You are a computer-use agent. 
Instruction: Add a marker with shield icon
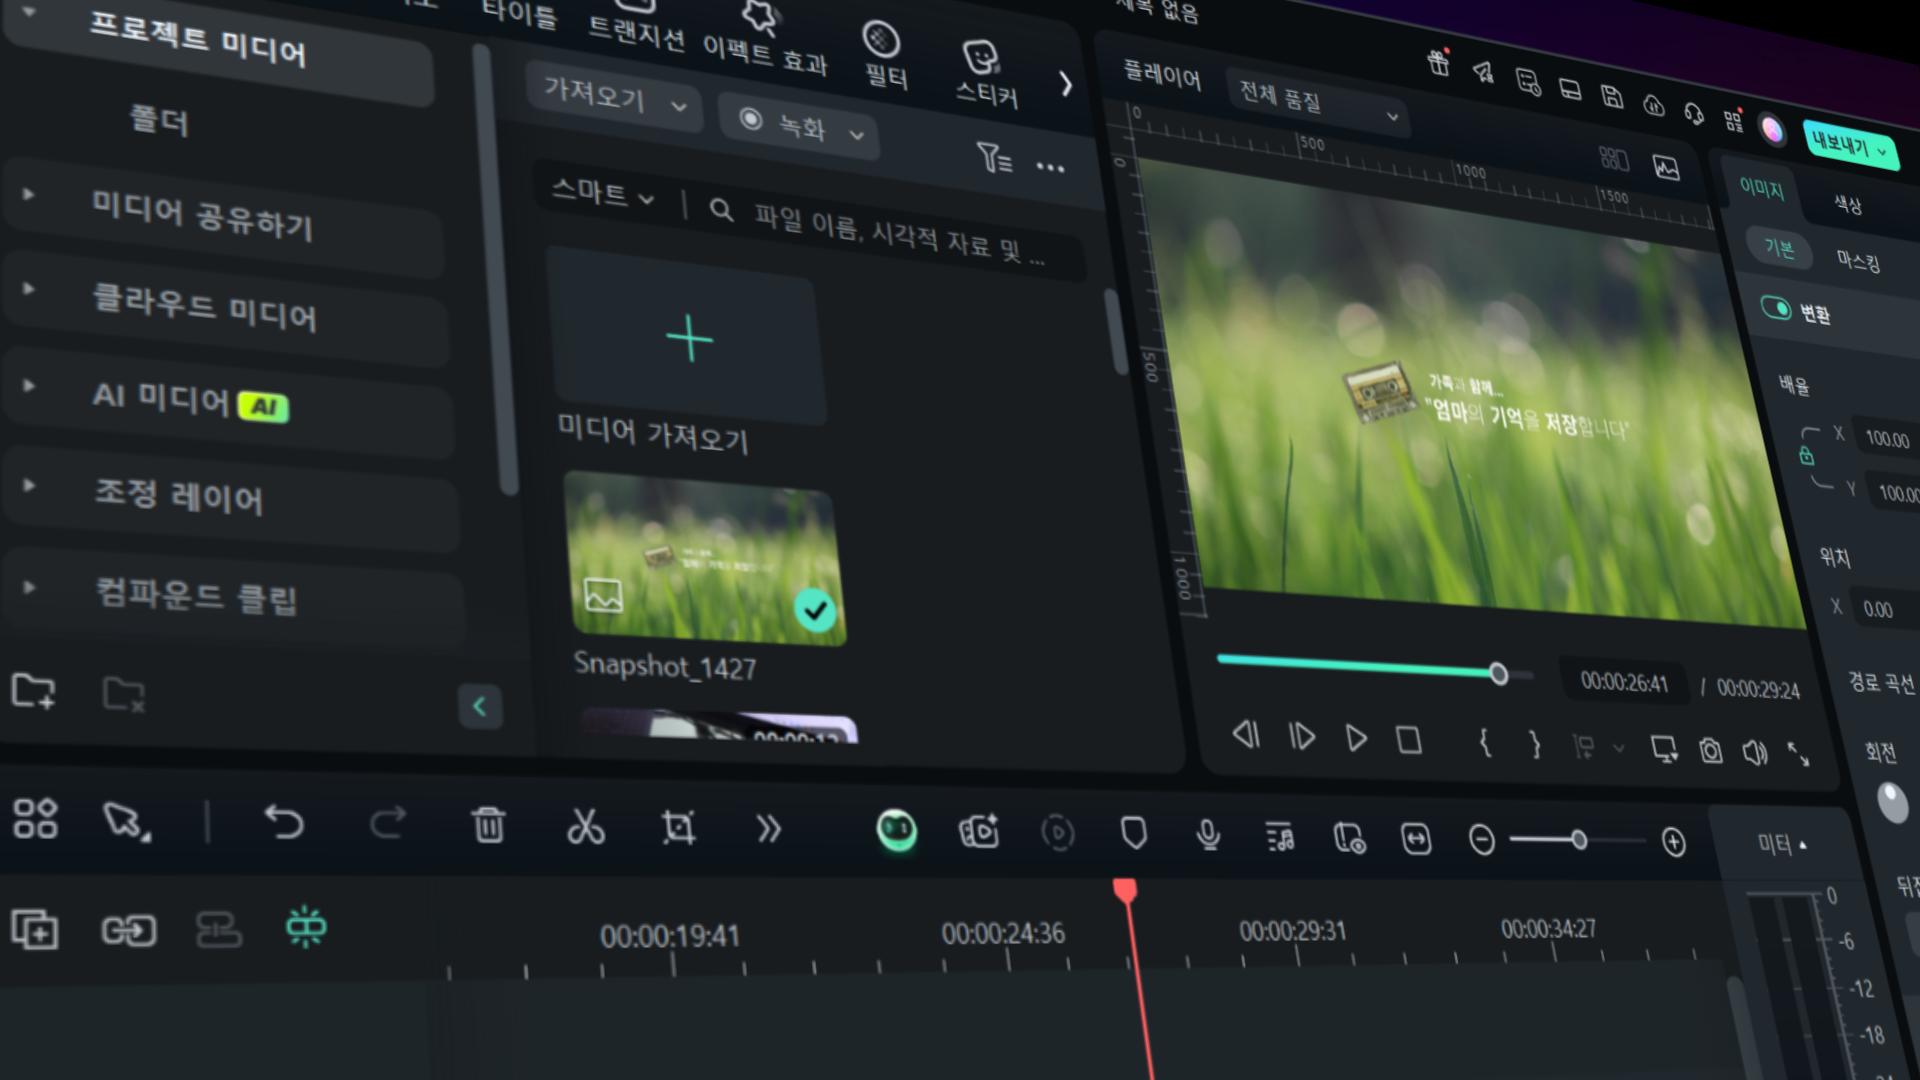[1134, 833]
